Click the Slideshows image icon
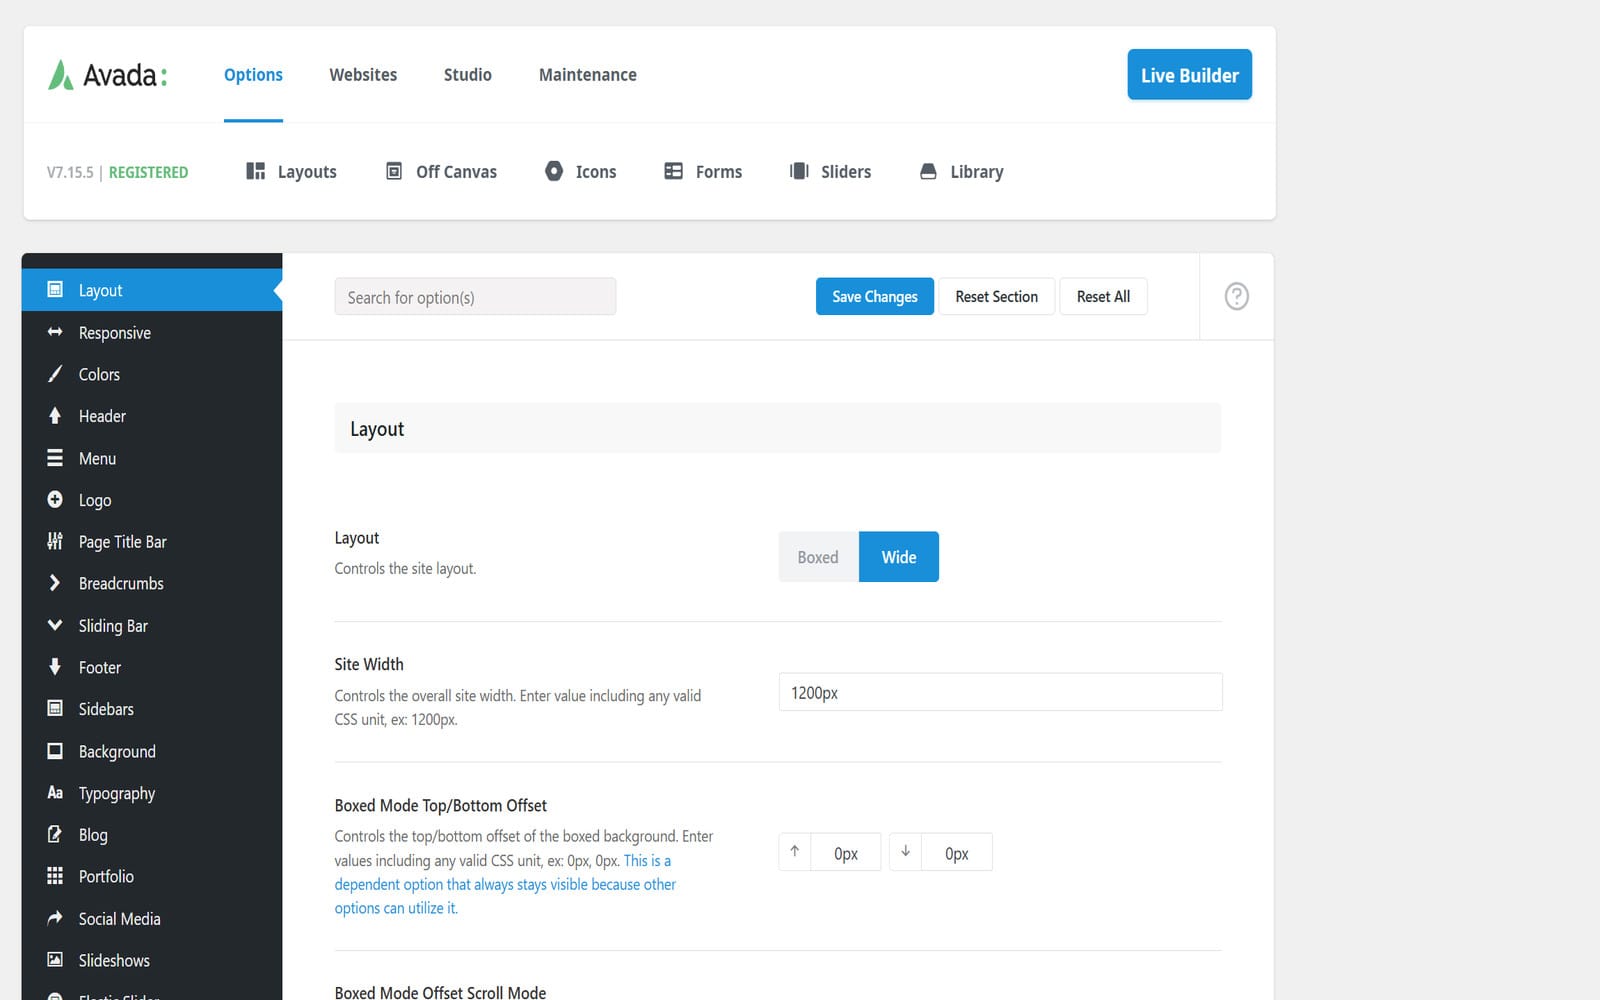The height and width of the screenshot is (1000, 1600). (55, 959)
